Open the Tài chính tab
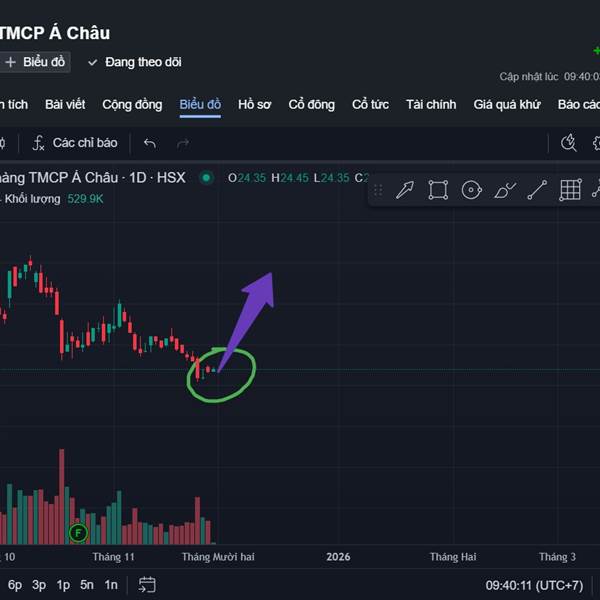The height and width of the screenshot is (600, 600). (x=431, y=104)
